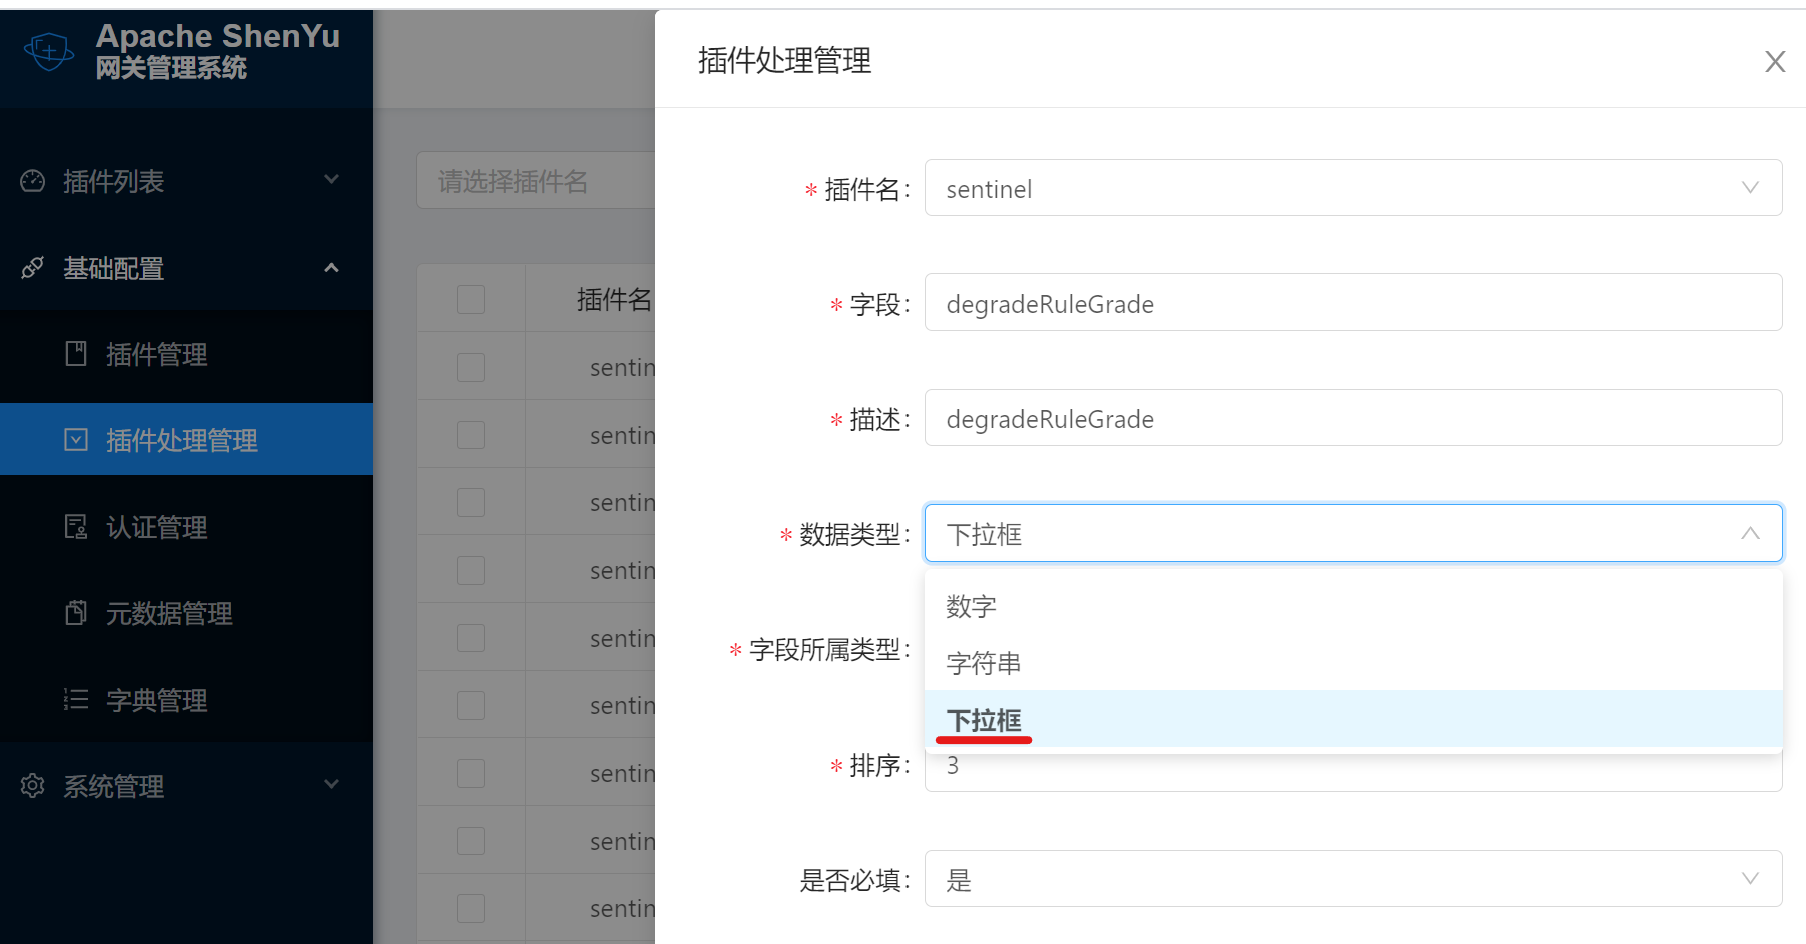Screen dimensions: 1806x944
Task: Check the last visible sentinel row checkbox
Action: click(471, 908)
